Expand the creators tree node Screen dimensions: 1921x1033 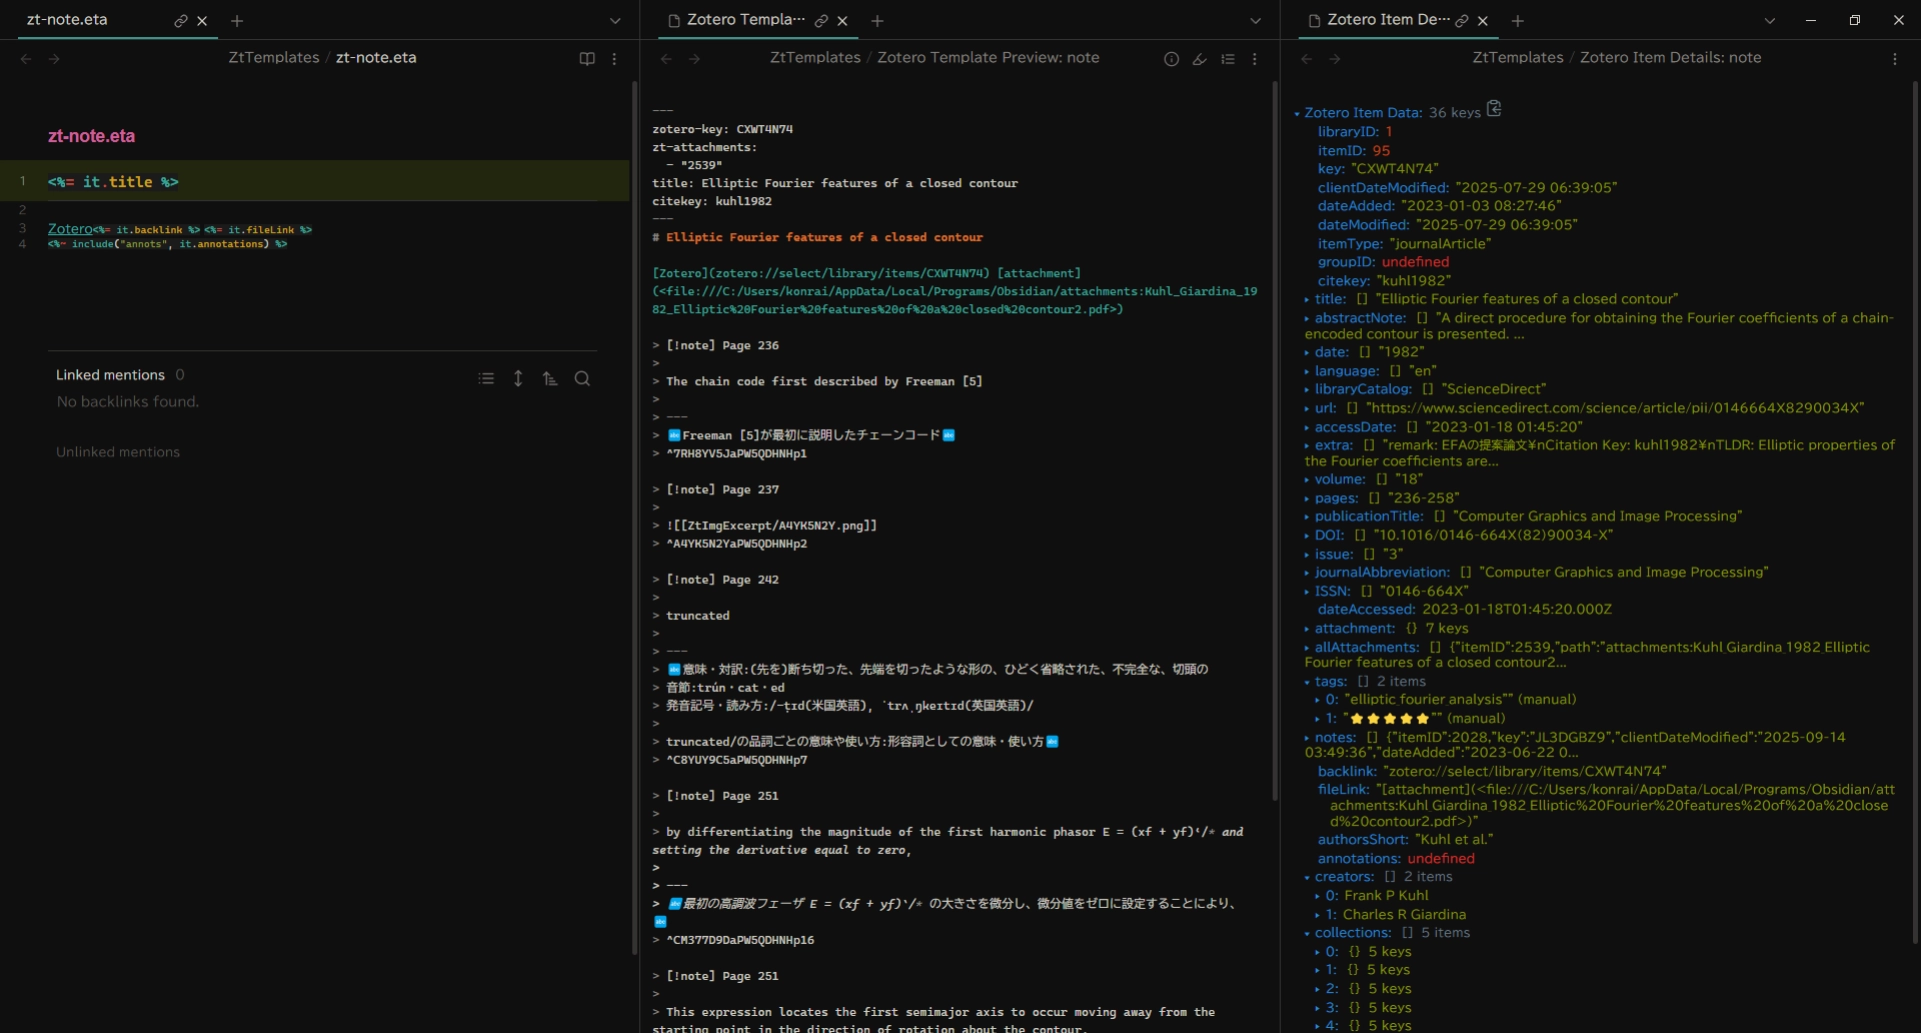tap(1307, 878)
